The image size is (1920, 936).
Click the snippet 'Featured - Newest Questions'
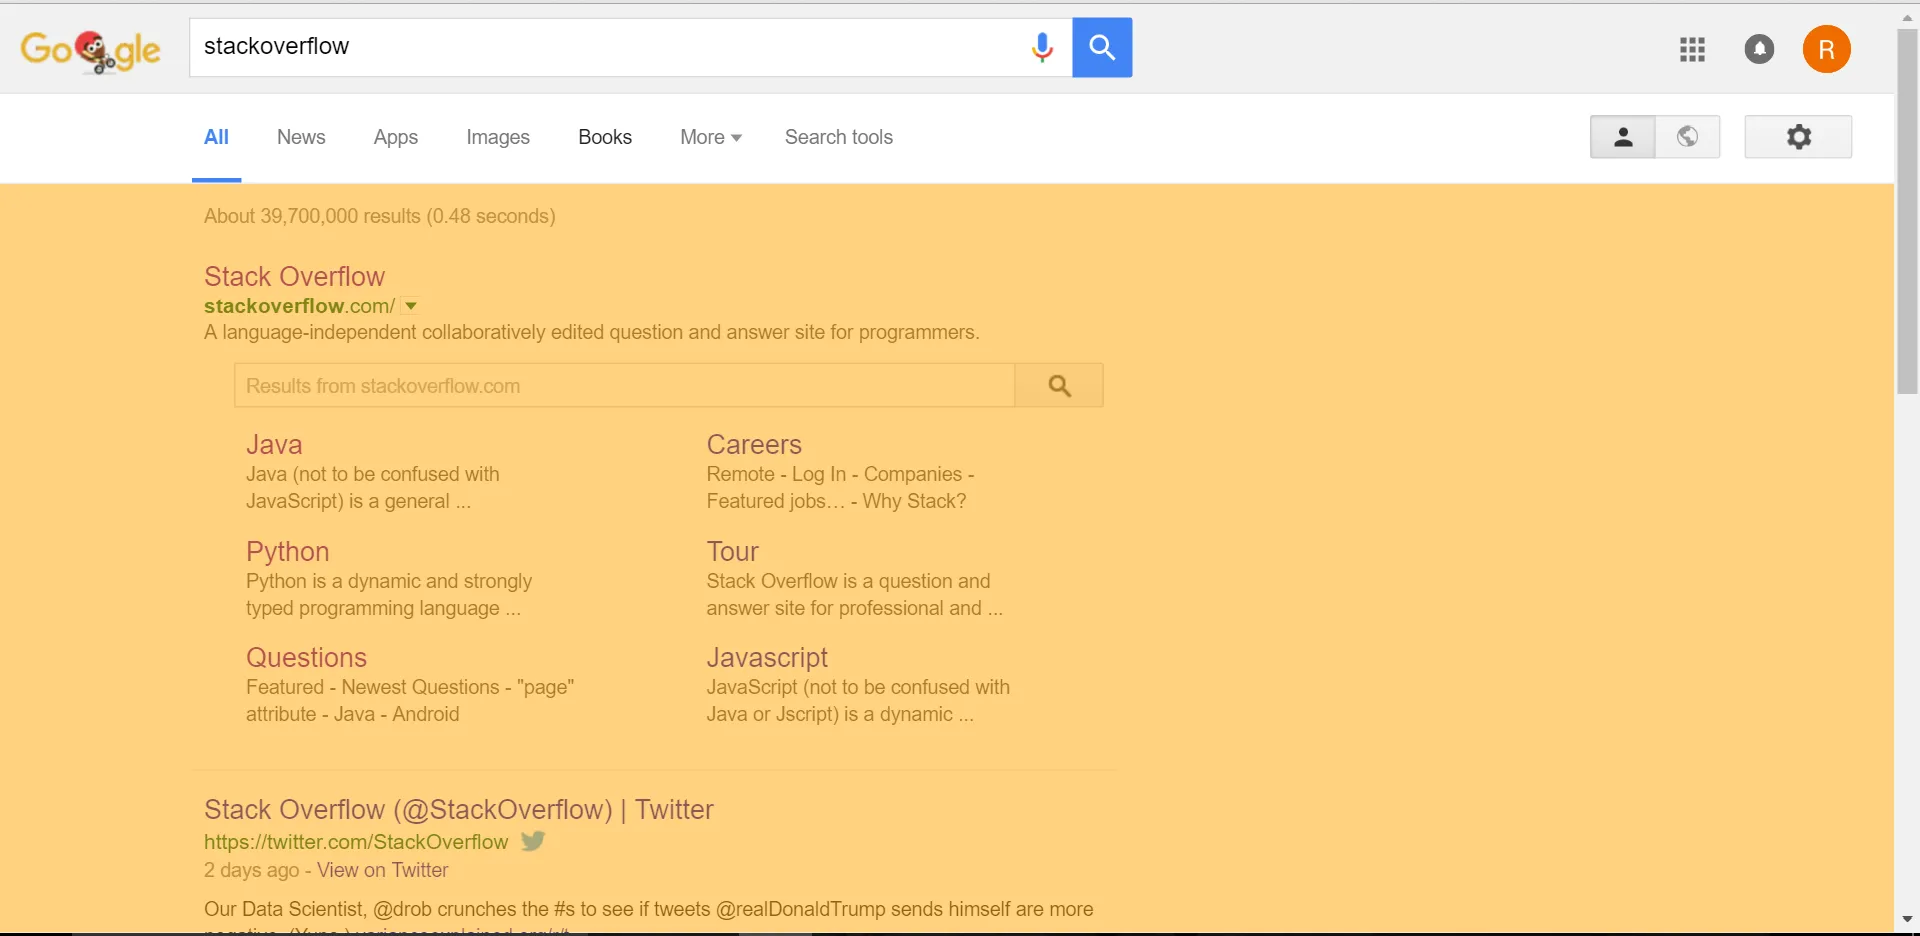[372, 687]
